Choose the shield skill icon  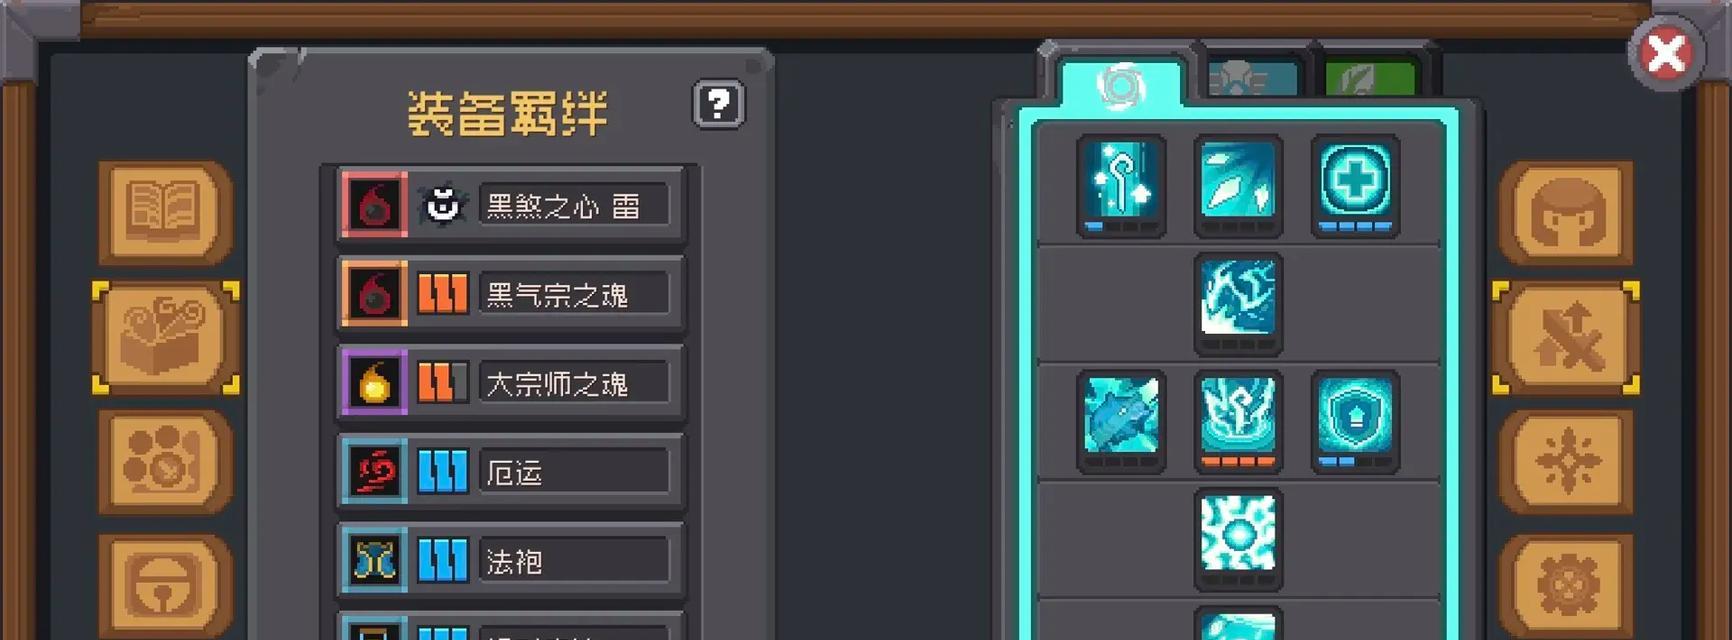click(1355, 421)
